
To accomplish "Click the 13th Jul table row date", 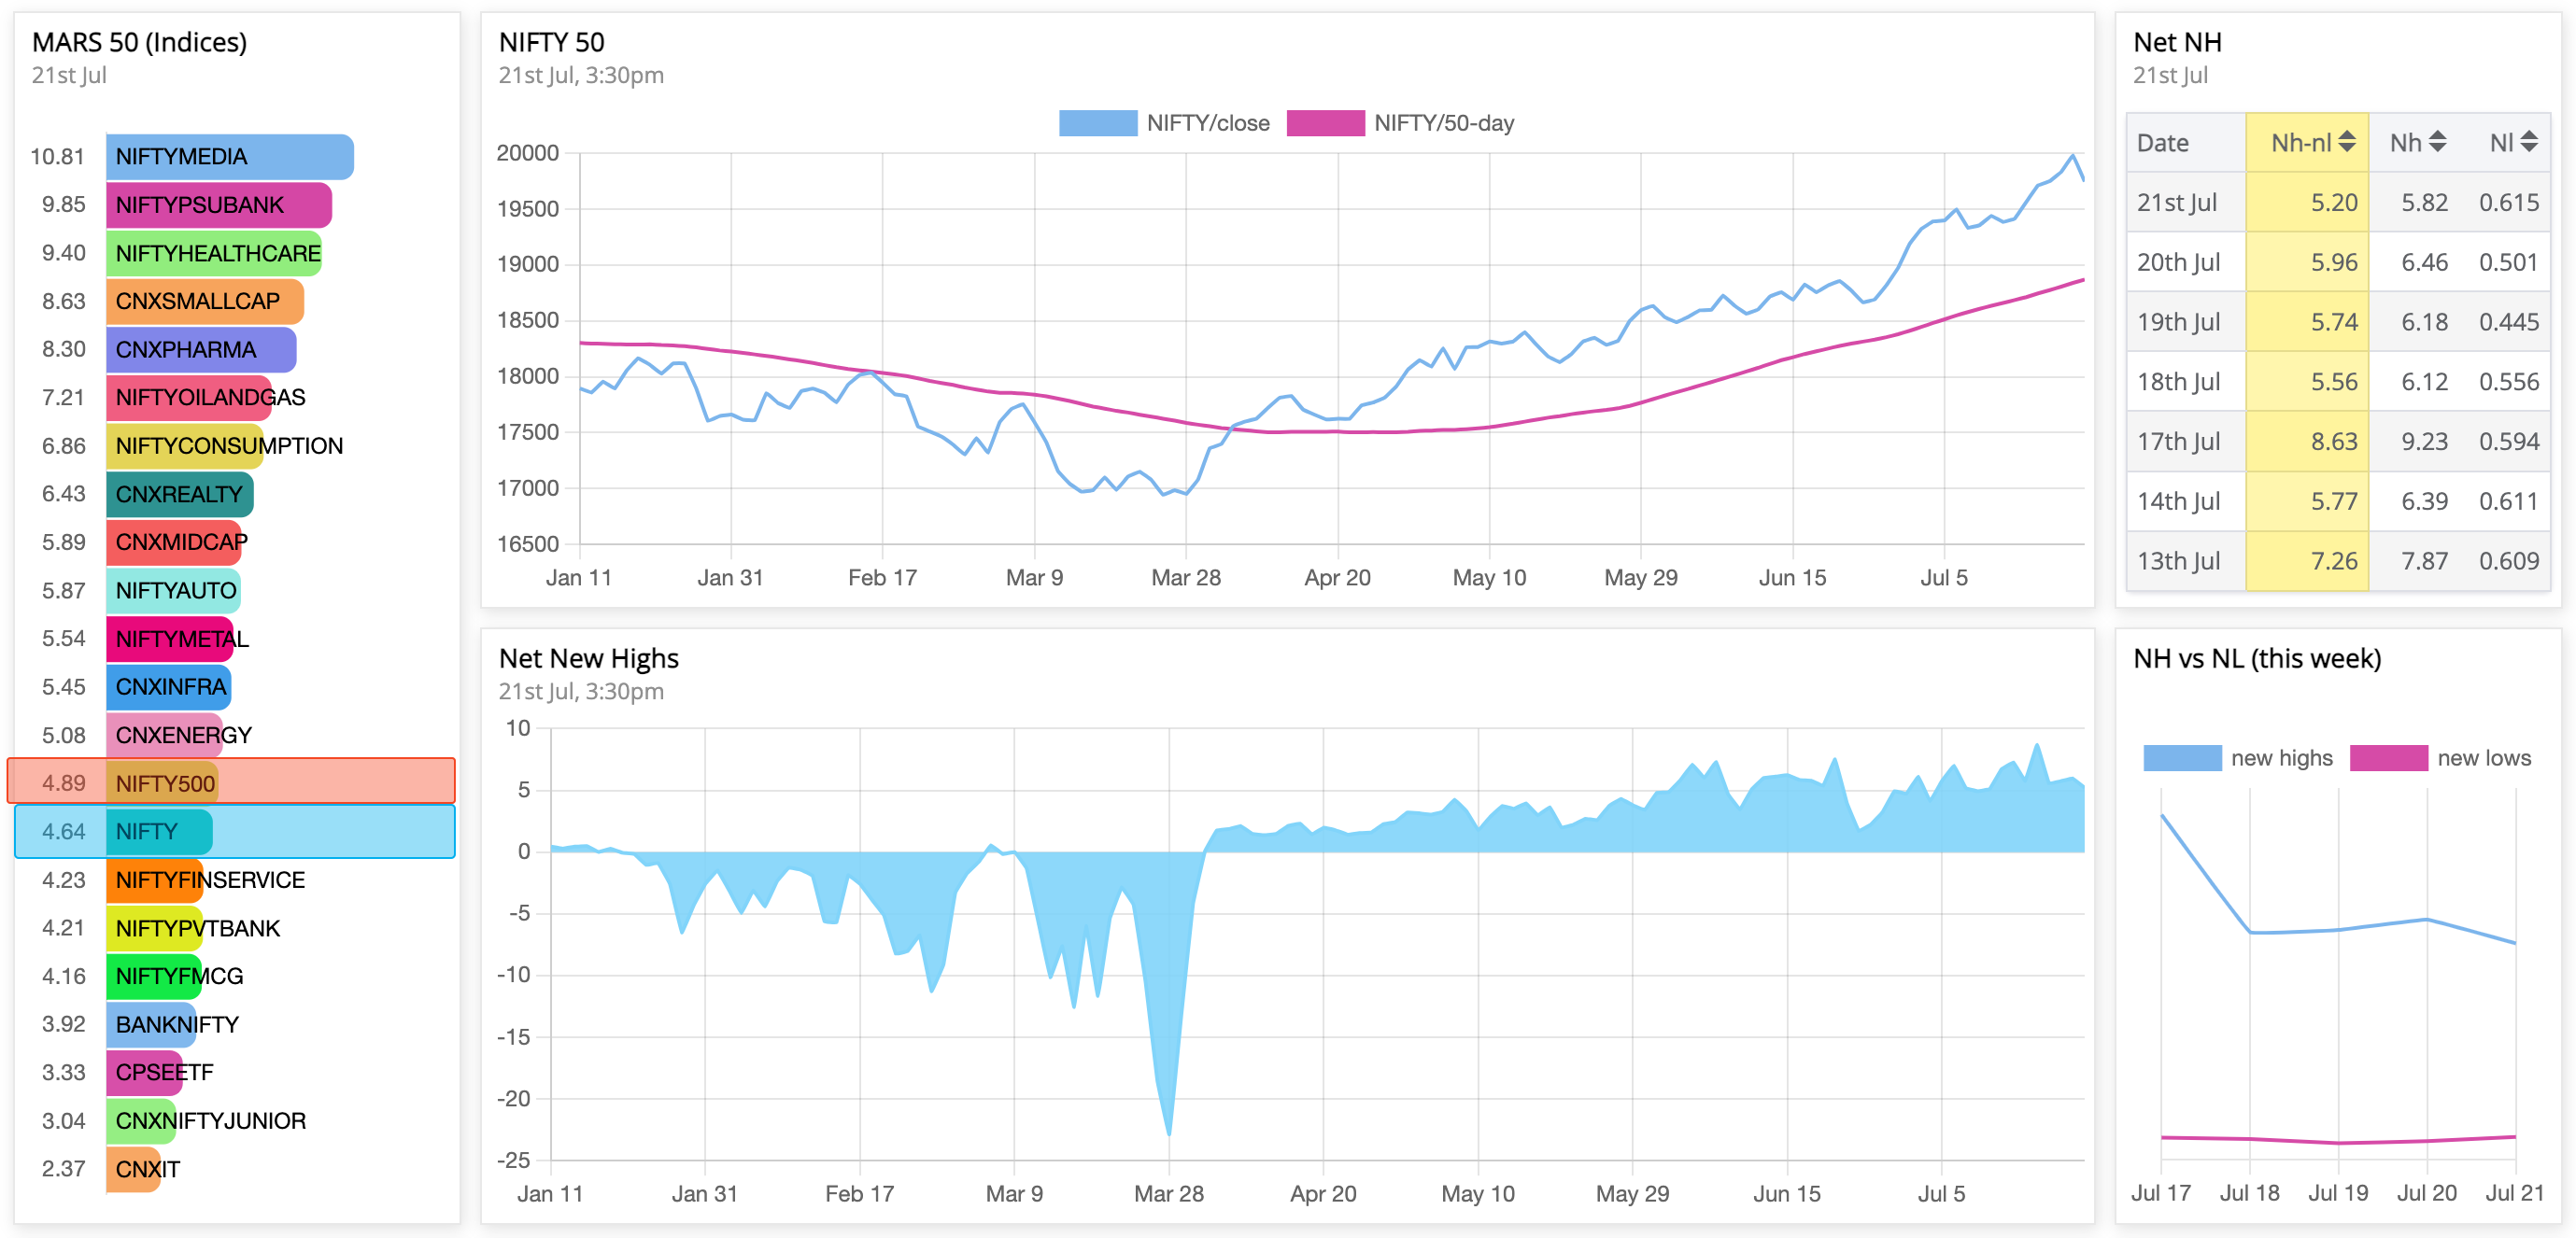I will click(x=2178, y=561).
